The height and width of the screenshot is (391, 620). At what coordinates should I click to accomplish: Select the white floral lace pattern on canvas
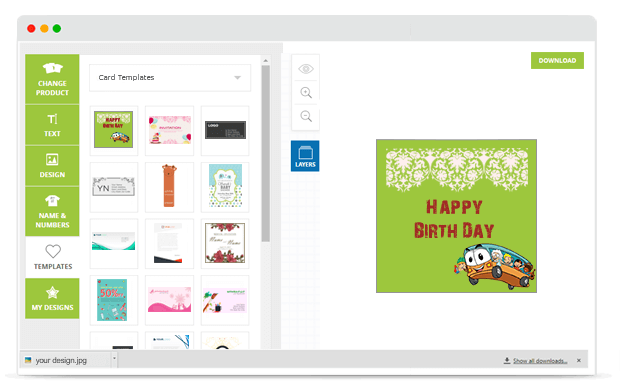coord(457,169)
